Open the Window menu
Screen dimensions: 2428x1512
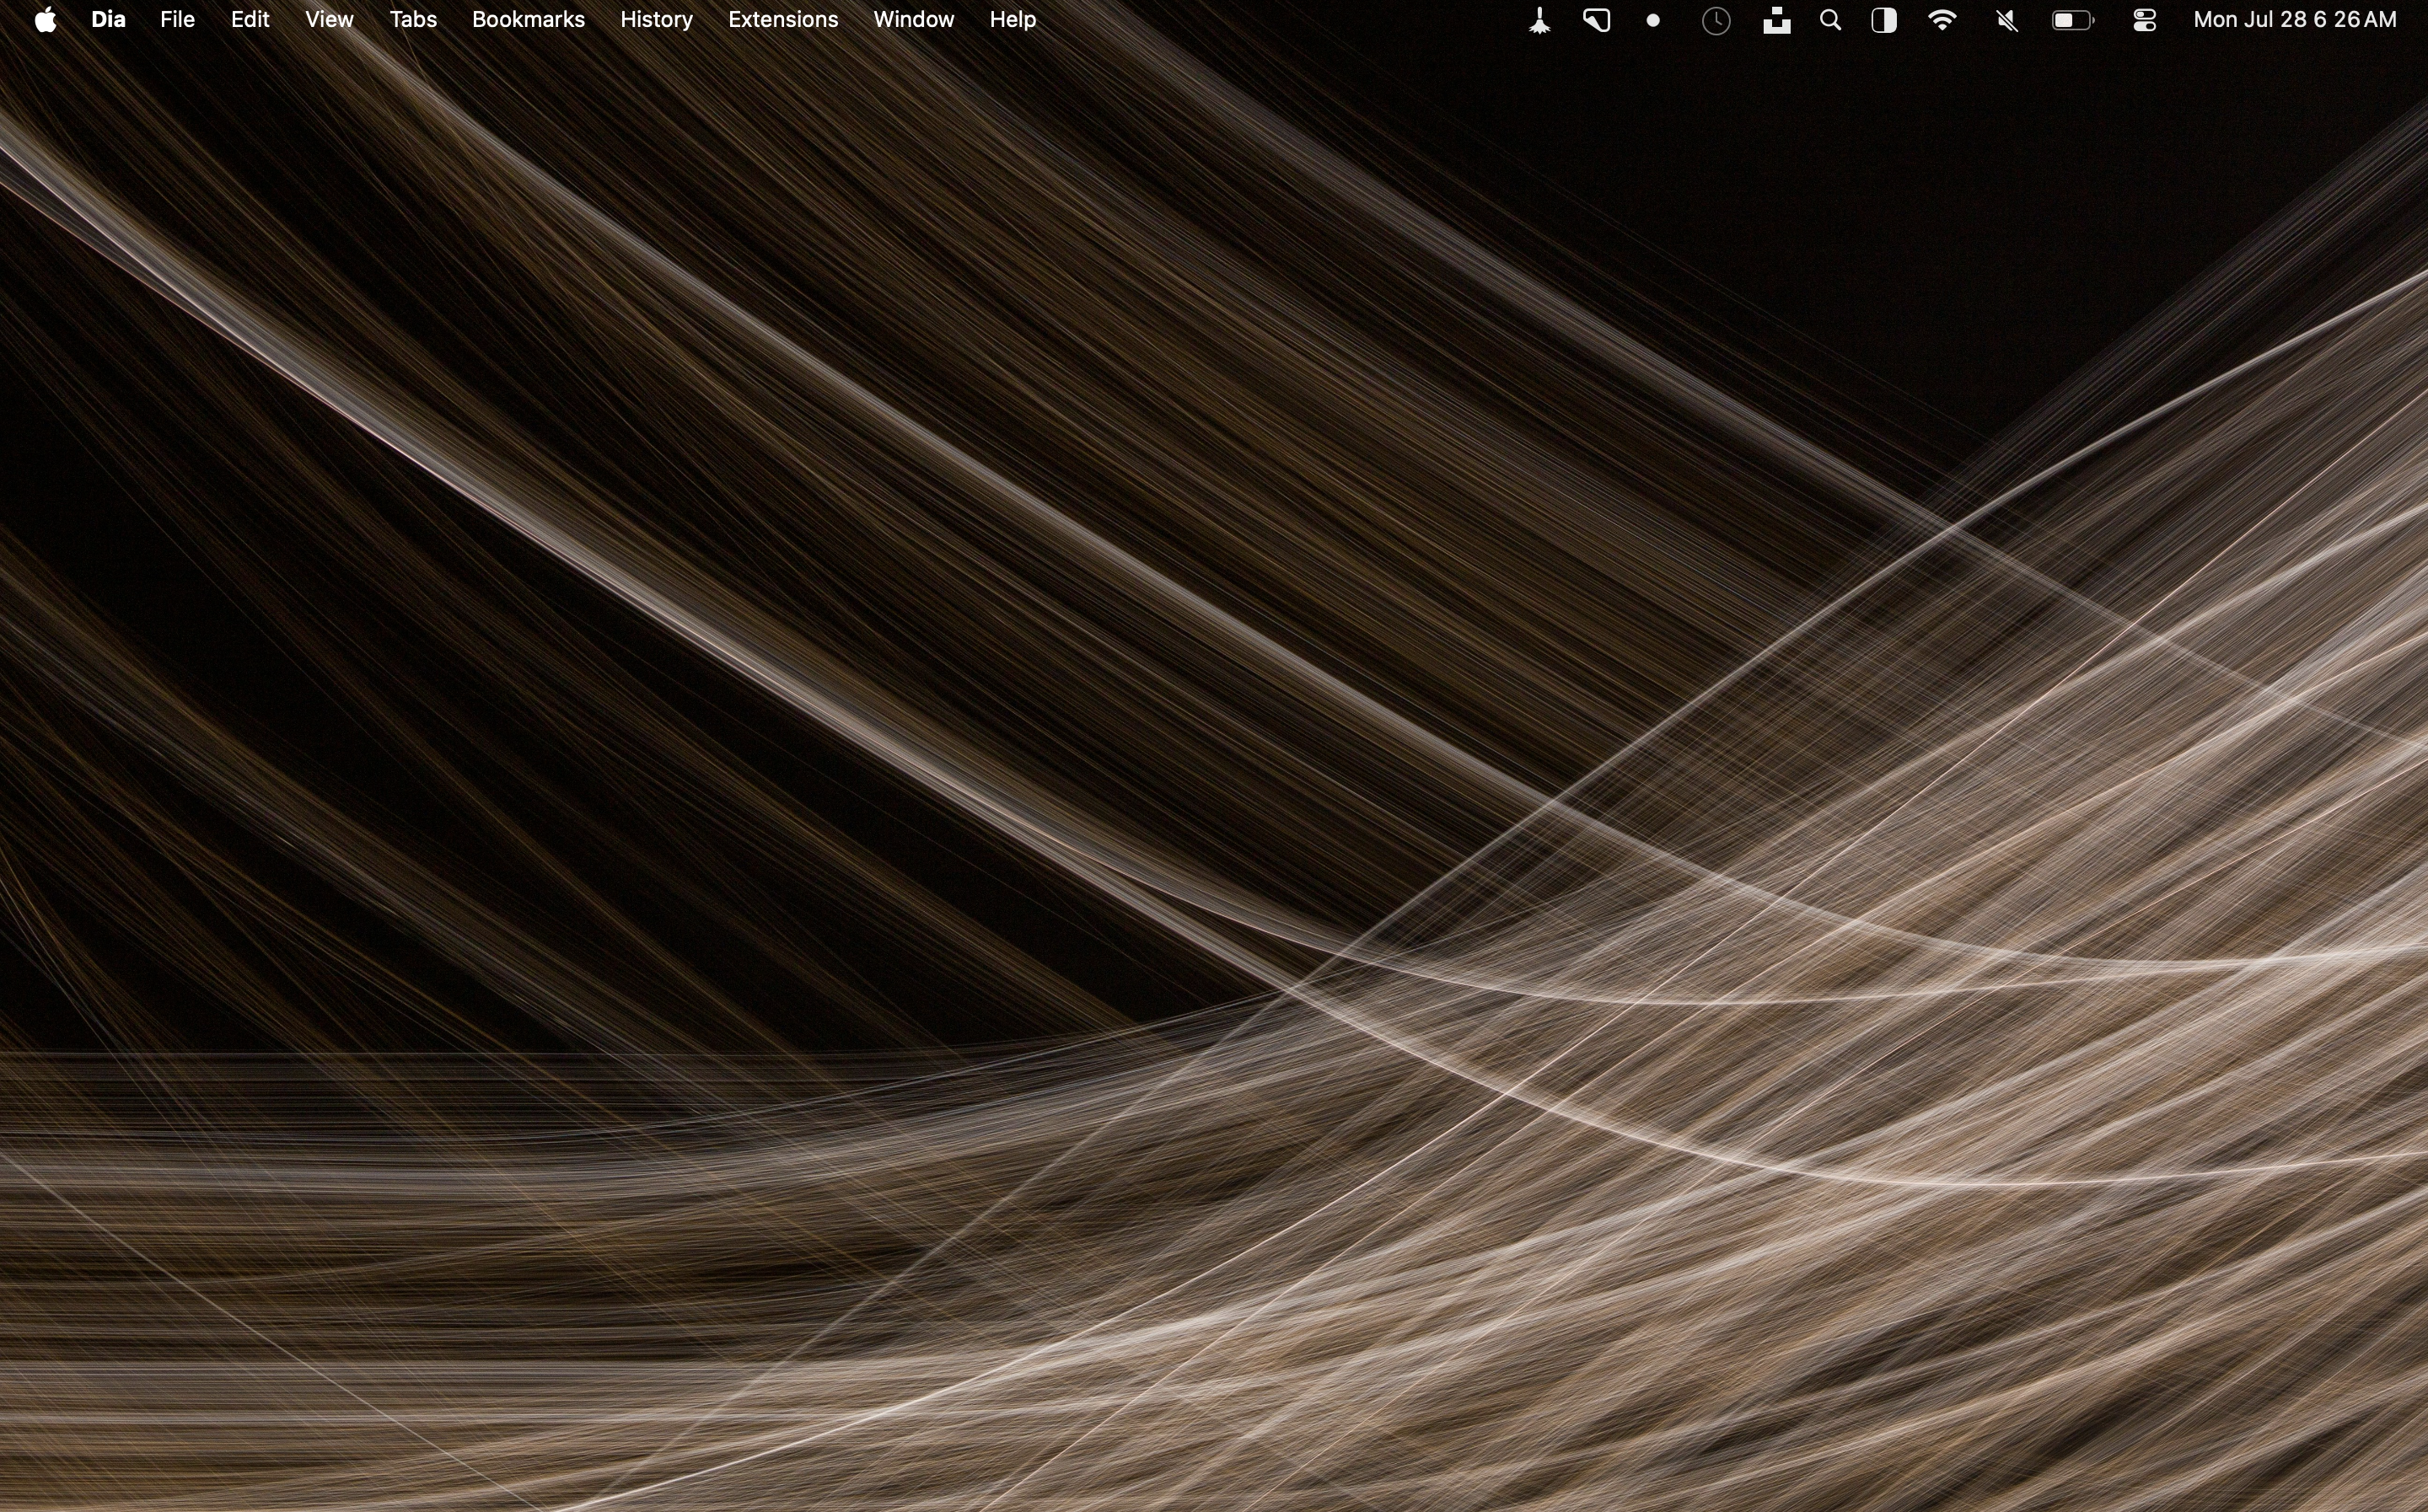[x=914, y=19]
